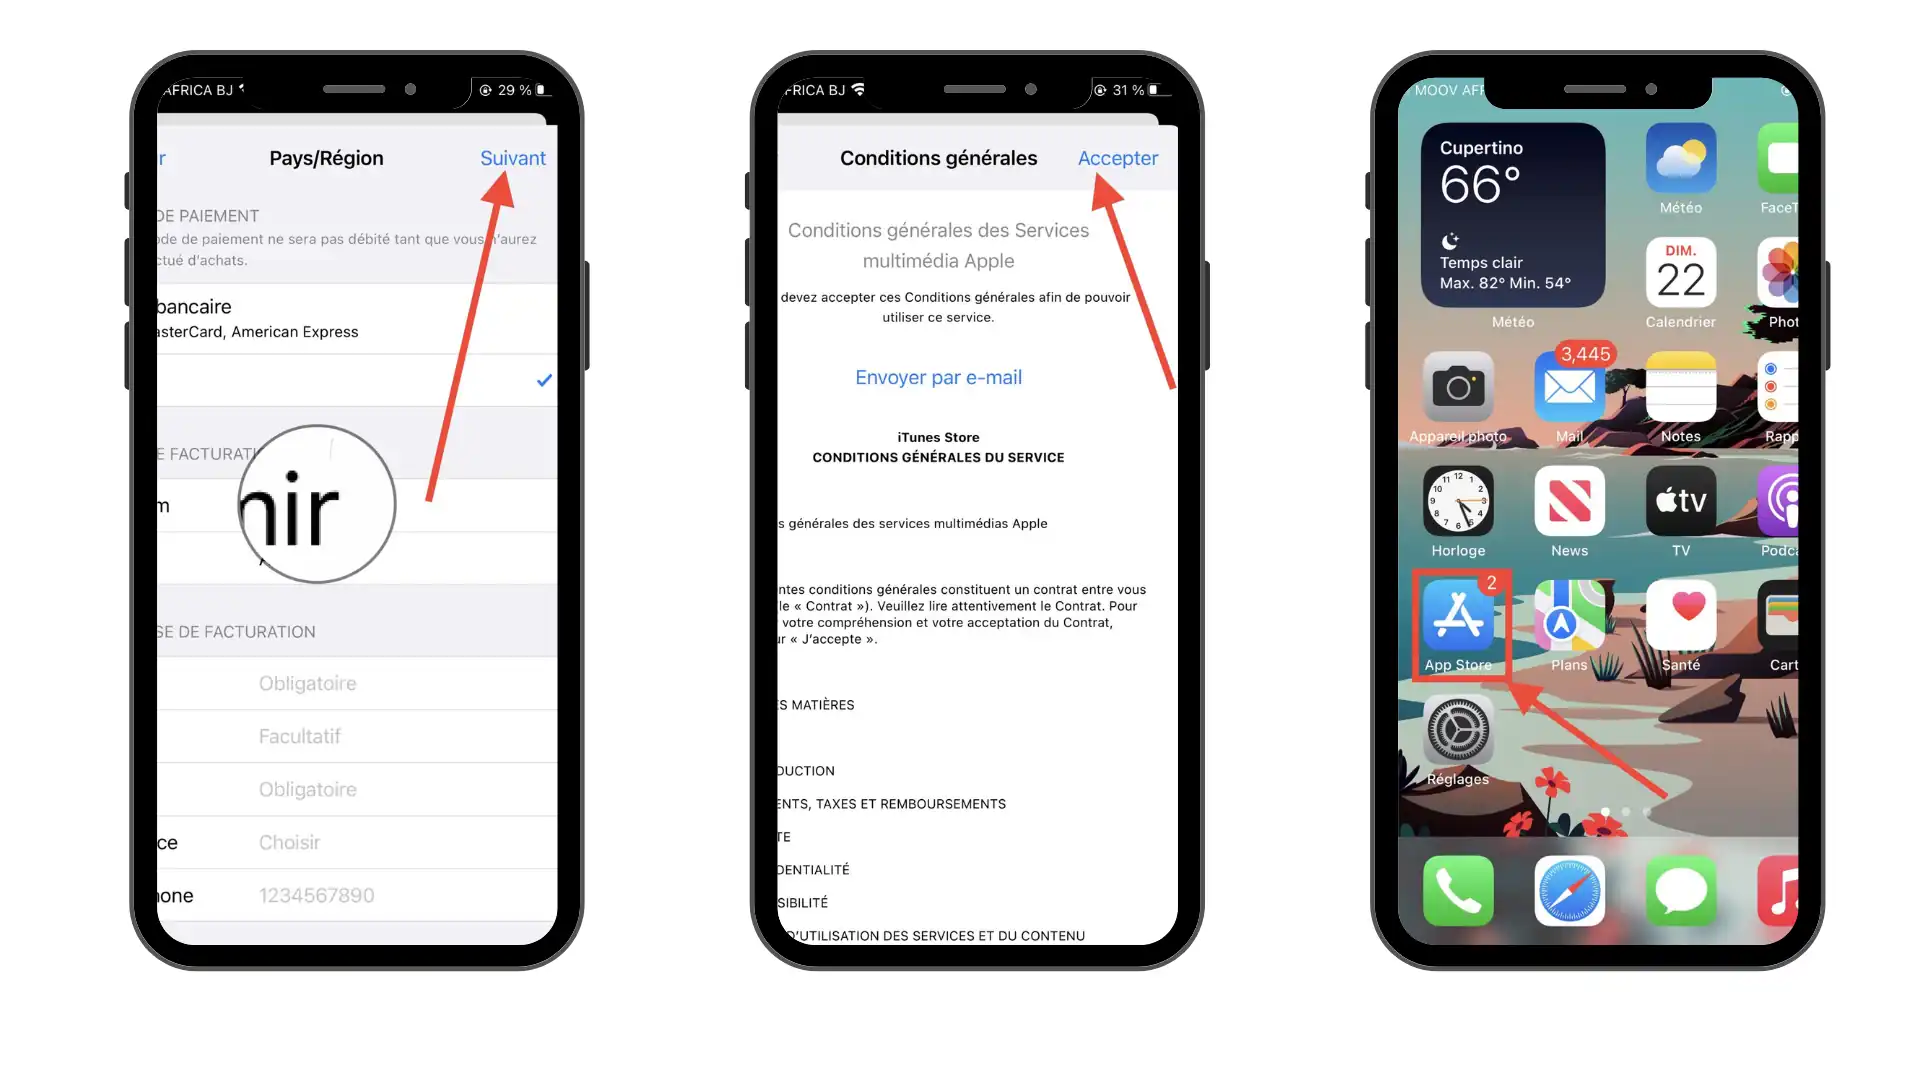Click Accepter to accept general conditions
The height and width of the screenshot is (1080, 1920).
click(x=1117, y=157)
